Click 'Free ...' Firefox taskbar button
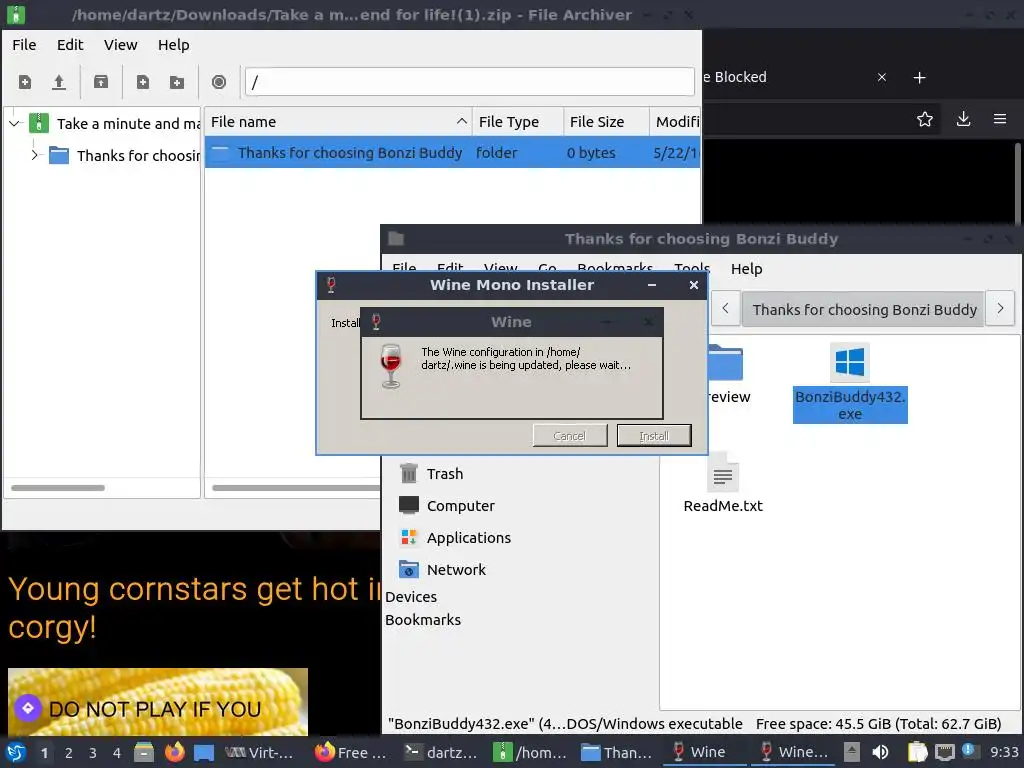Screen dimensions: 1024x768 pos(350,752)
